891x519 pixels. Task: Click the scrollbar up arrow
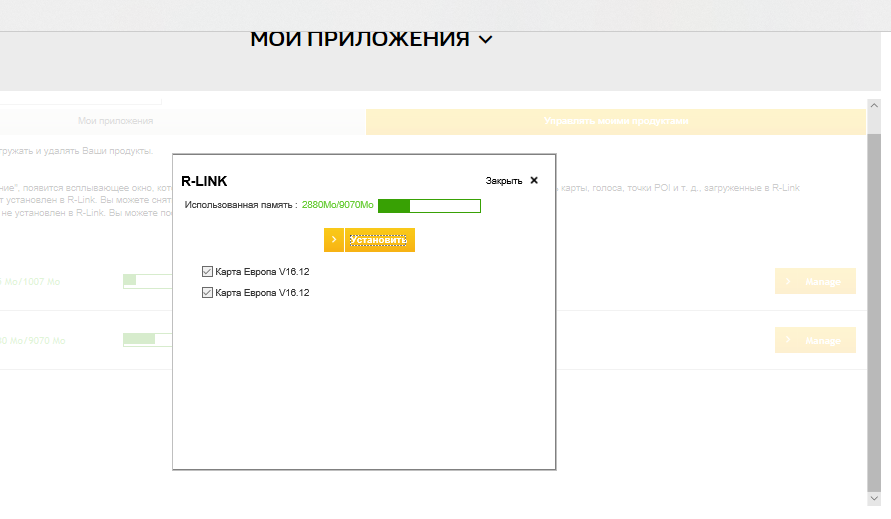click(874, 105)
